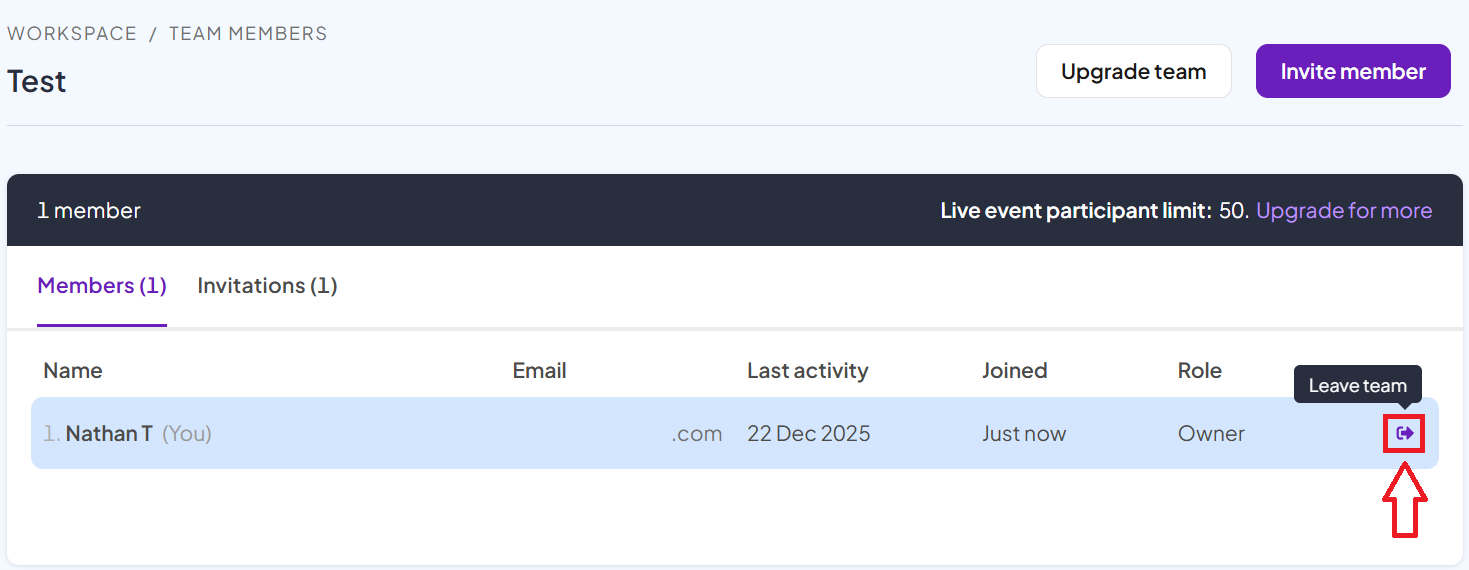Click the Email column header
This screenshot has height=570, width=1469.
(x=539, y=371)
